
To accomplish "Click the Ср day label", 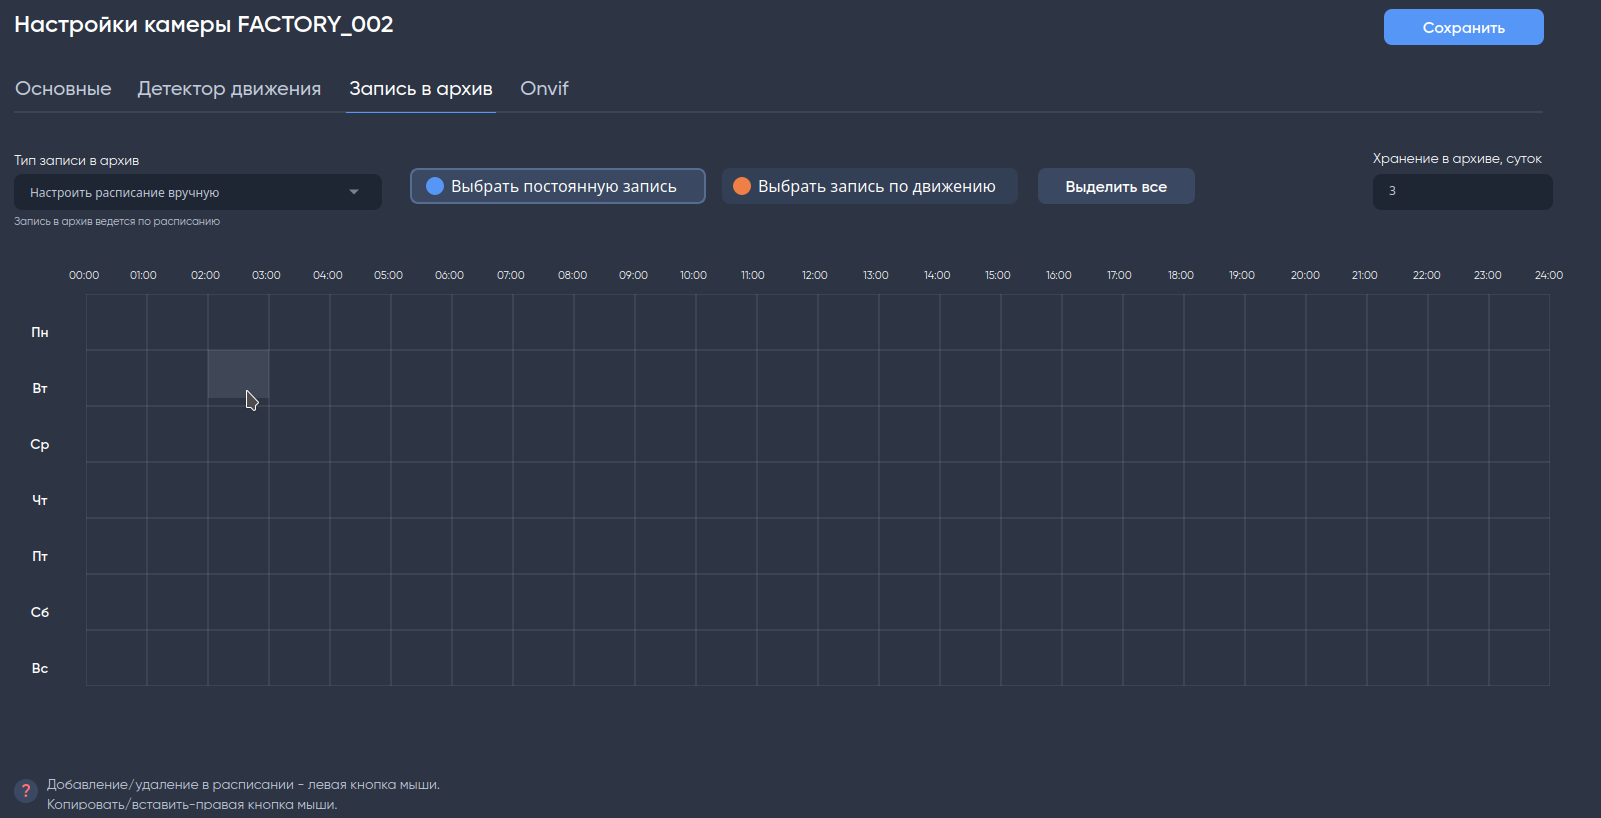I will pos(40,444).
